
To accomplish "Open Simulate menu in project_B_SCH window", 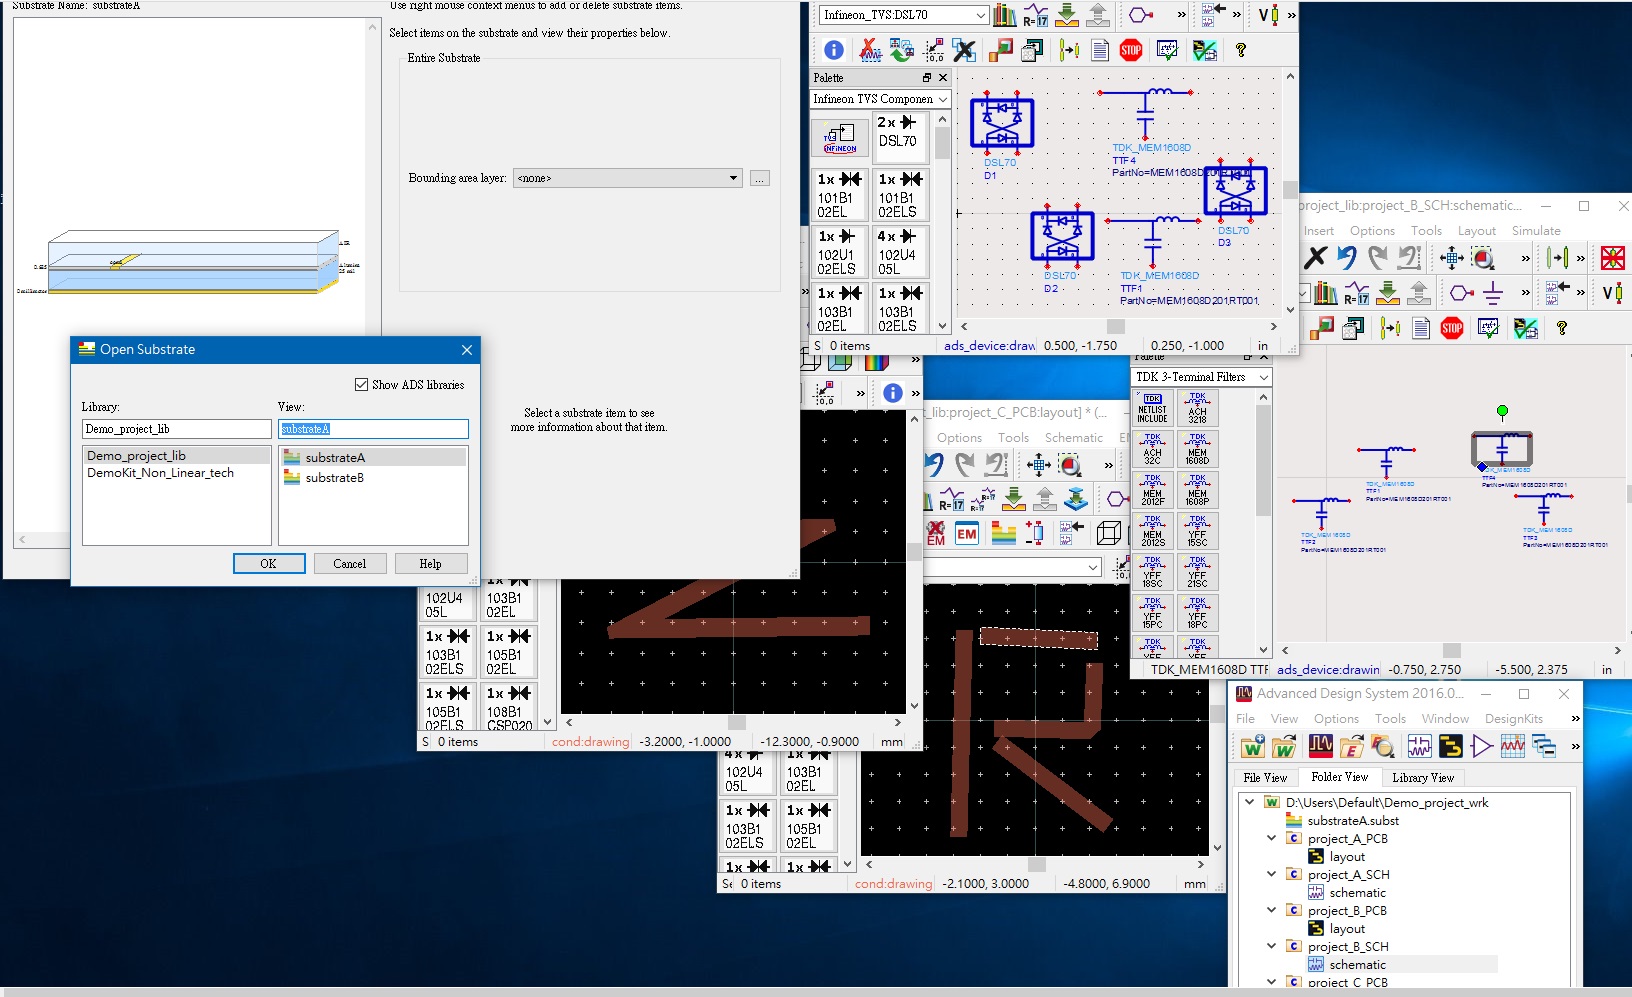I will point(1536,231).
